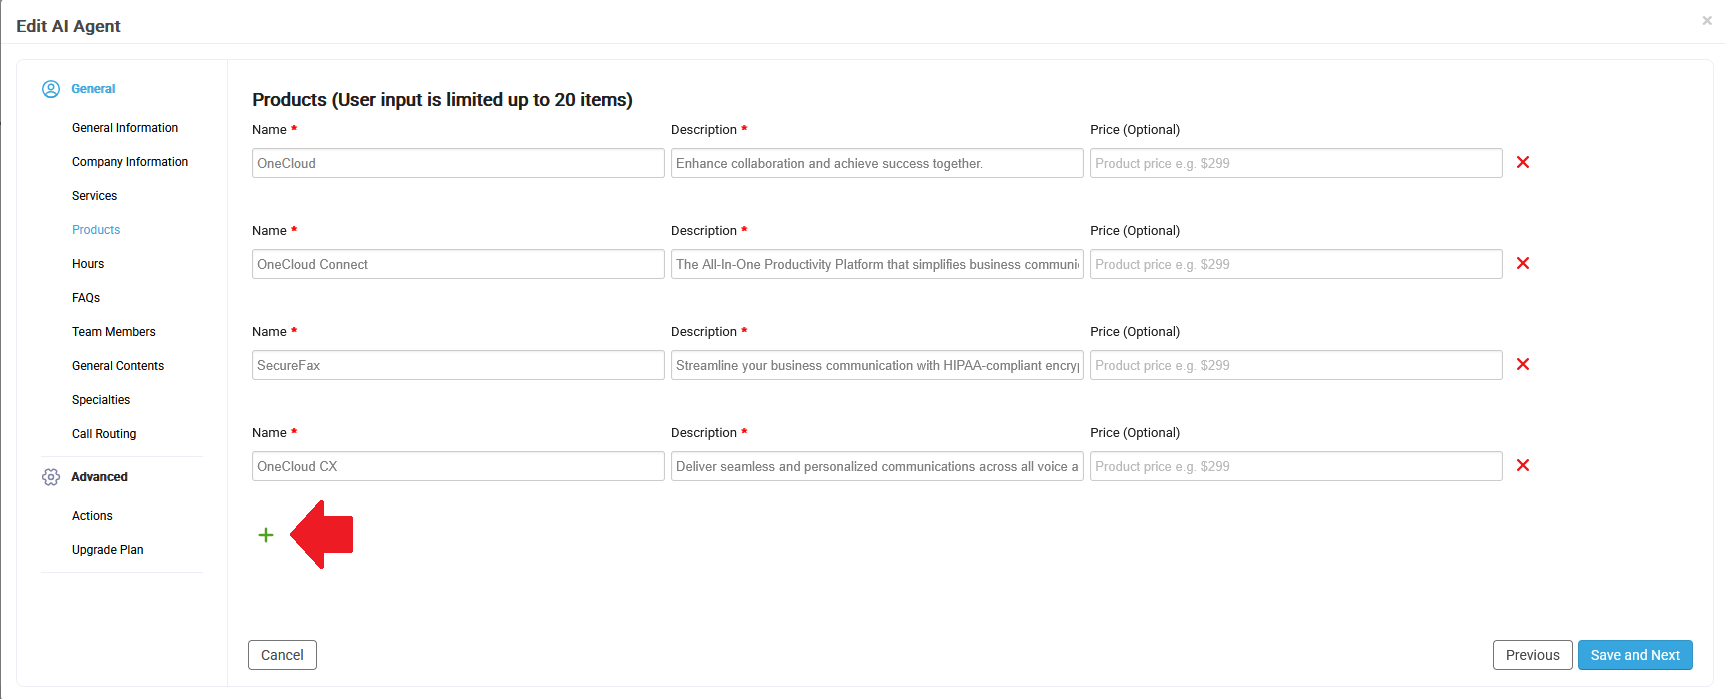Focus the OneCloud CX price field

tap(1296, 466)
